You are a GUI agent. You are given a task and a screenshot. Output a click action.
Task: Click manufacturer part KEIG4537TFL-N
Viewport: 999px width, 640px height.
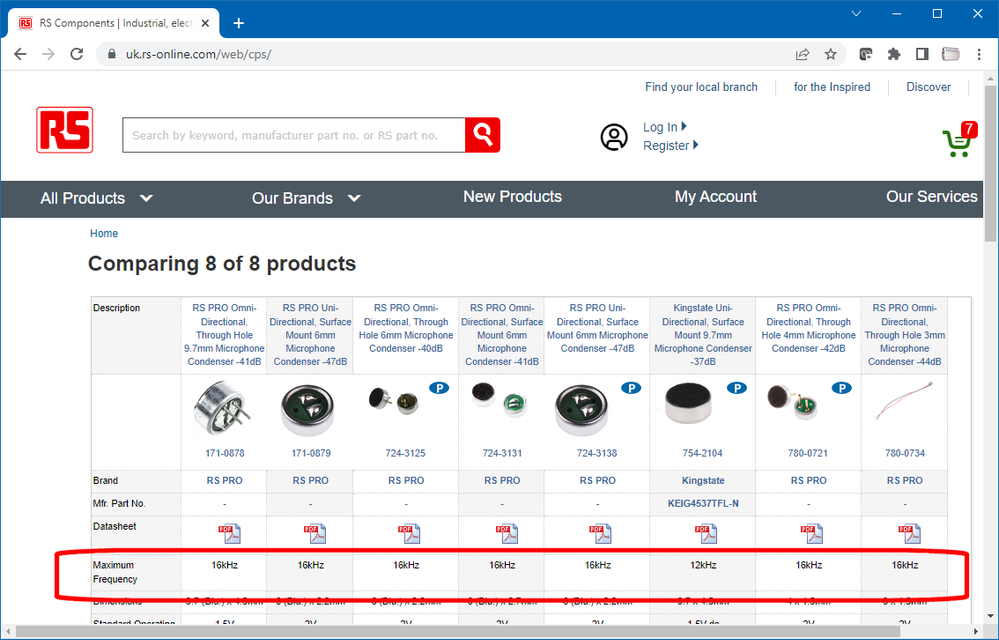703,504
